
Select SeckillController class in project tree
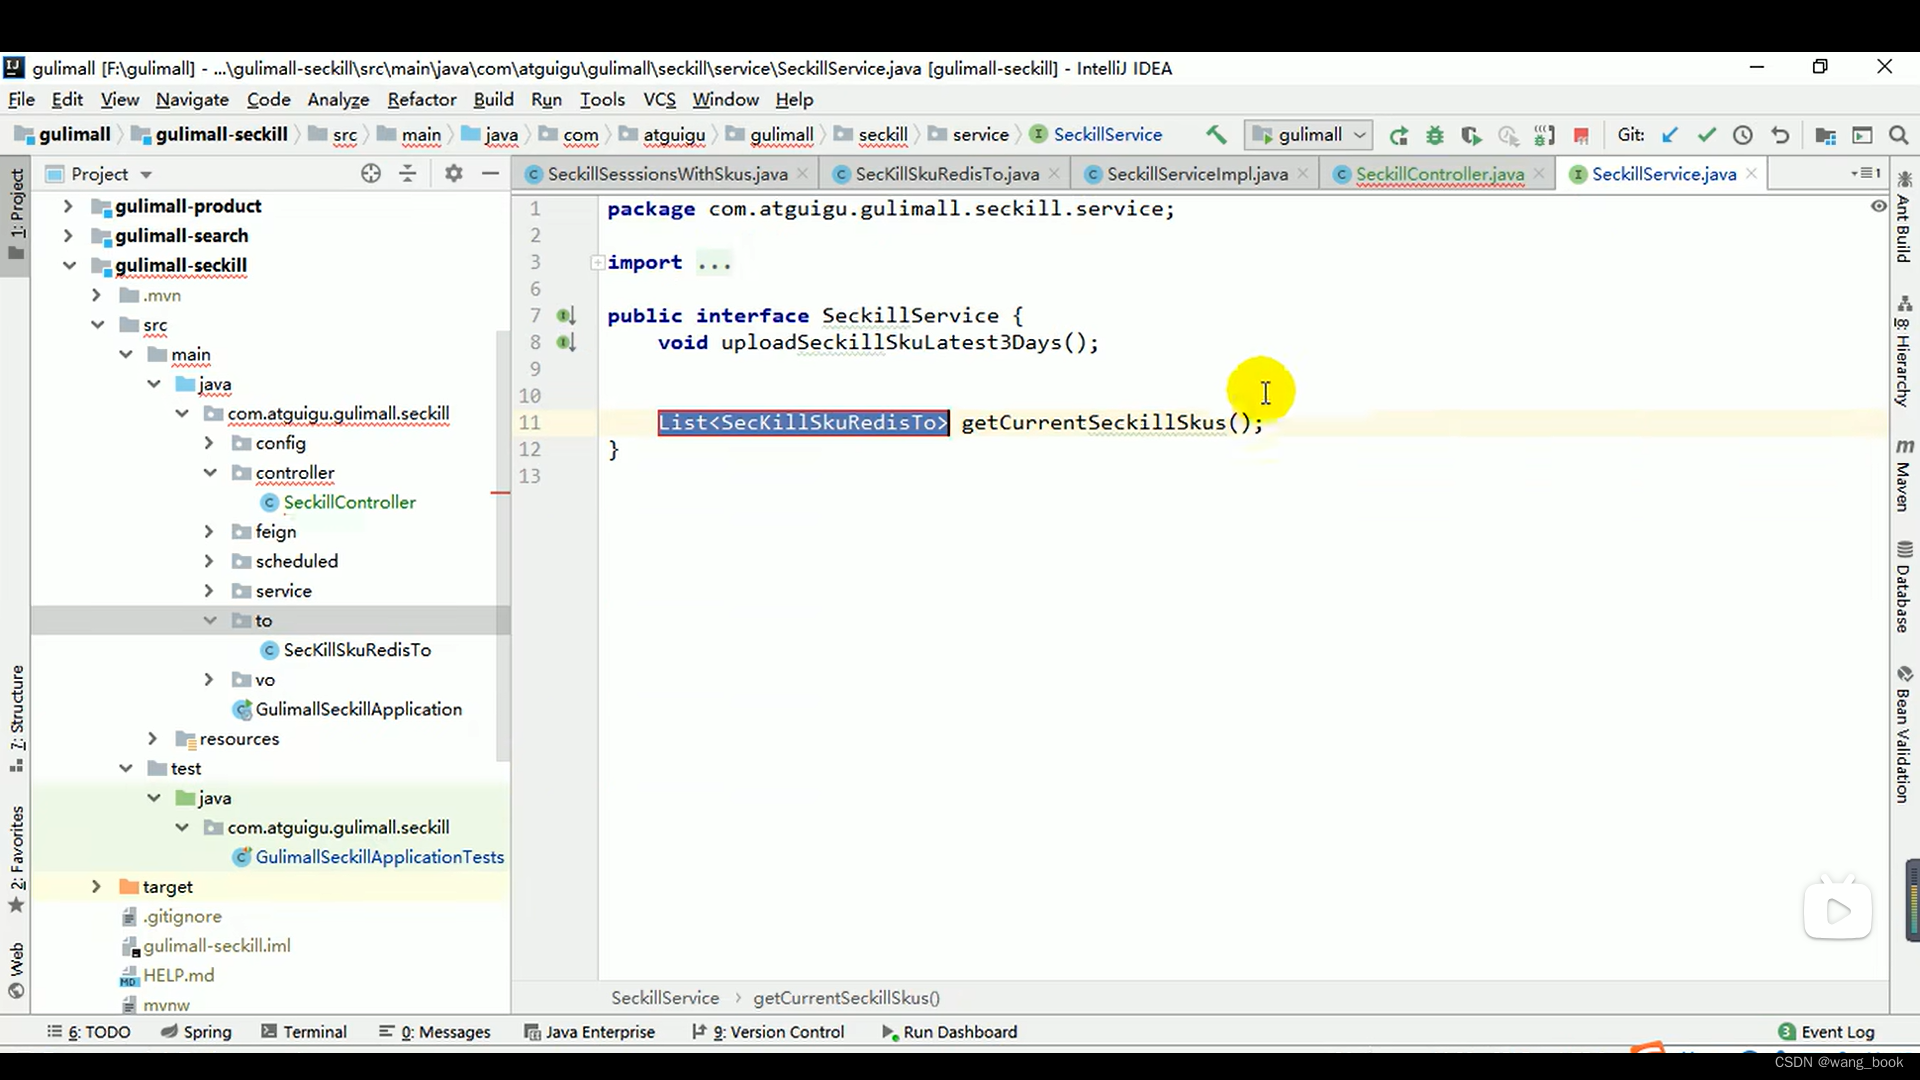click(x=349, y=503)
